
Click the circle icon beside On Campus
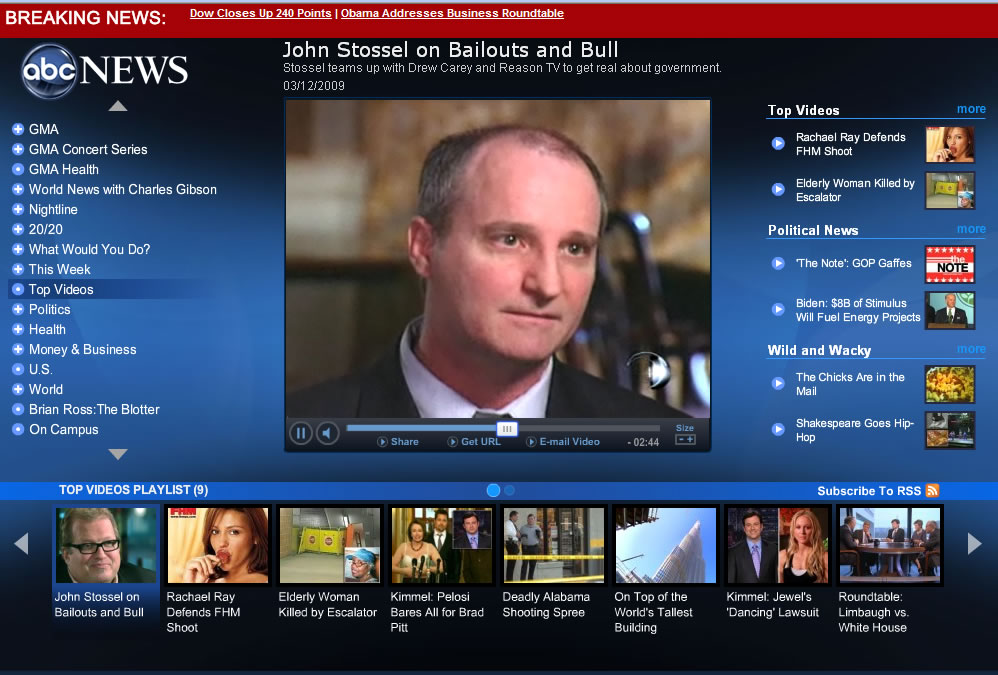[18, 429]
